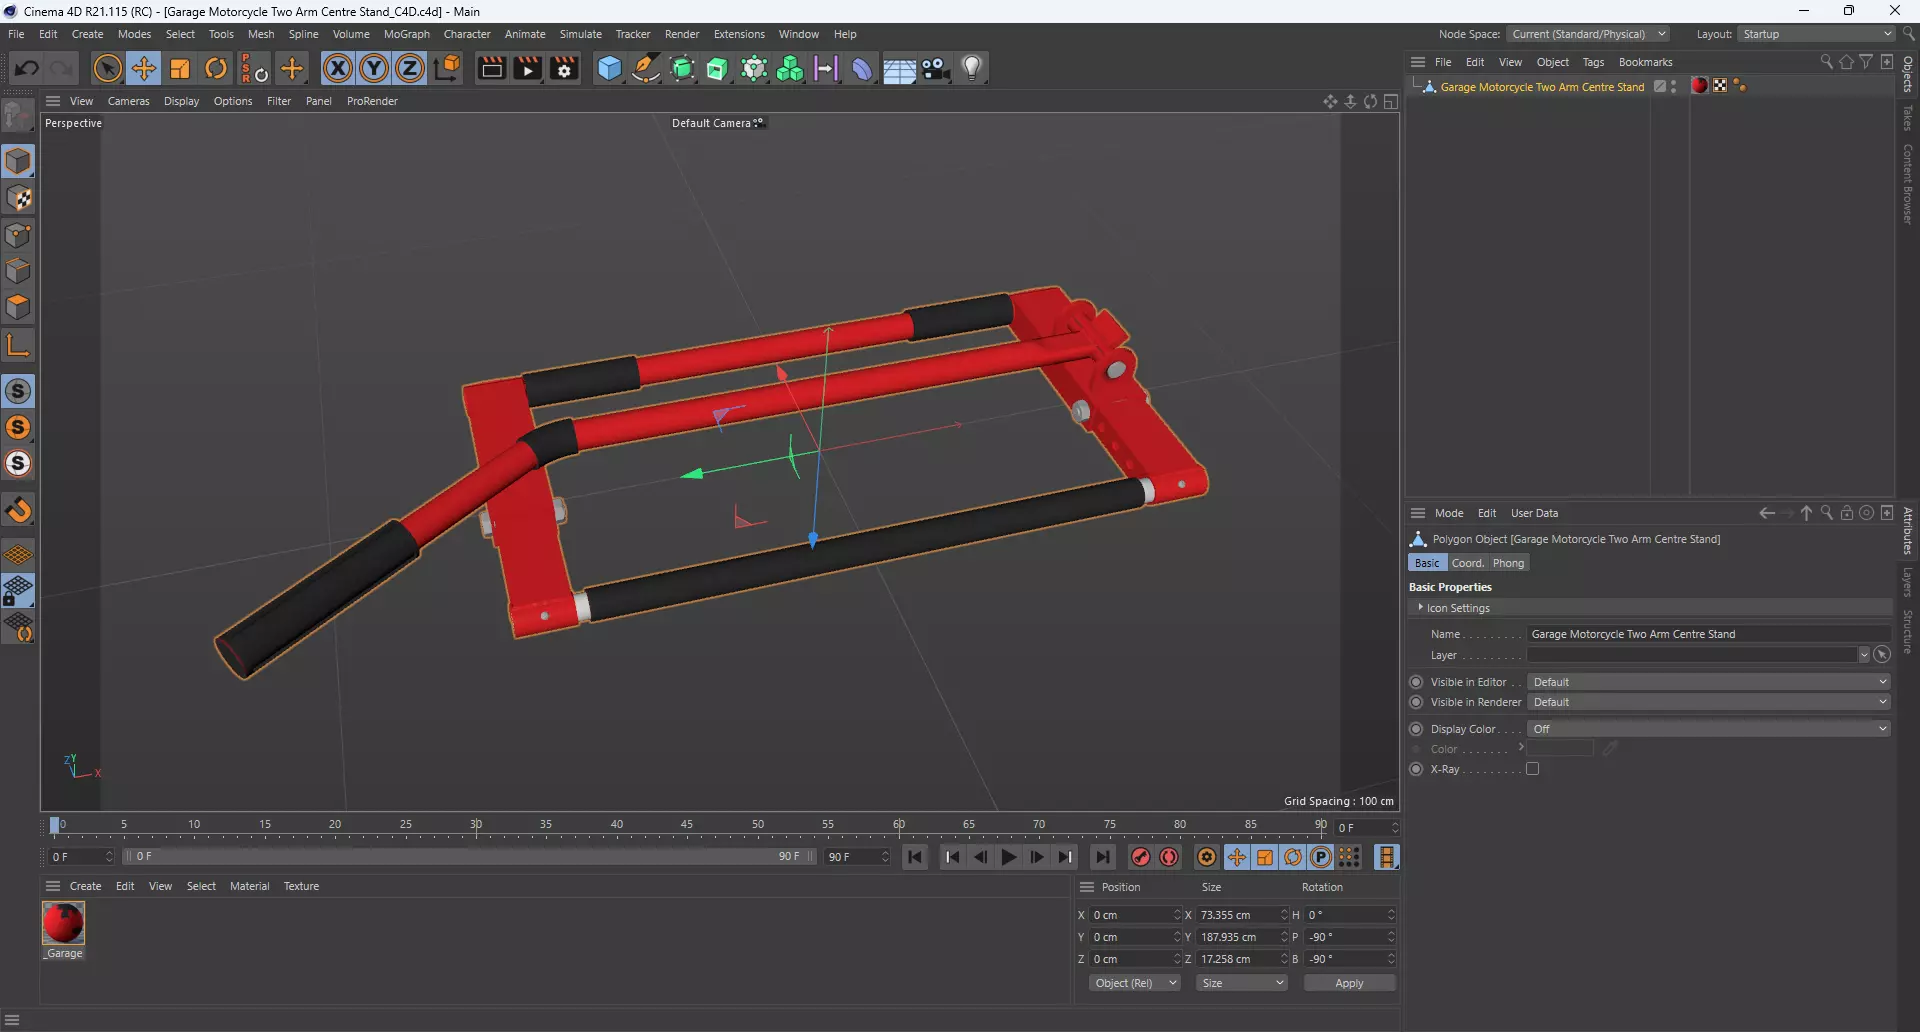The width and height of the screenshot is (1920, 1032).
Task: Enable the Axis mode icon
Action: [19, 345]
